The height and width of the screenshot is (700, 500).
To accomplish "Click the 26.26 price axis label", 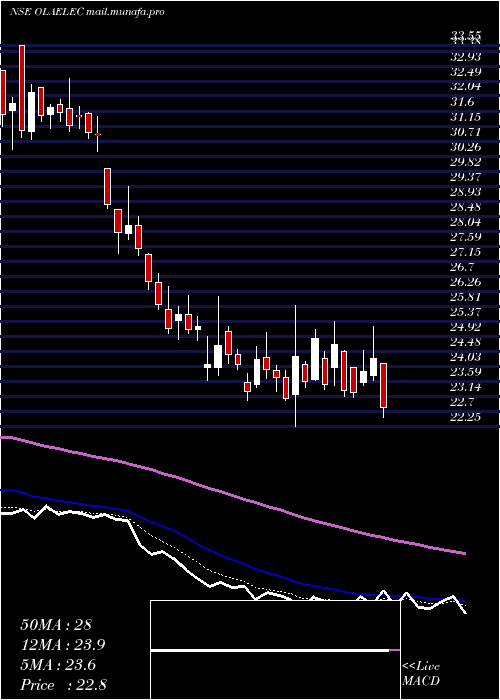I will coord(466,283).
